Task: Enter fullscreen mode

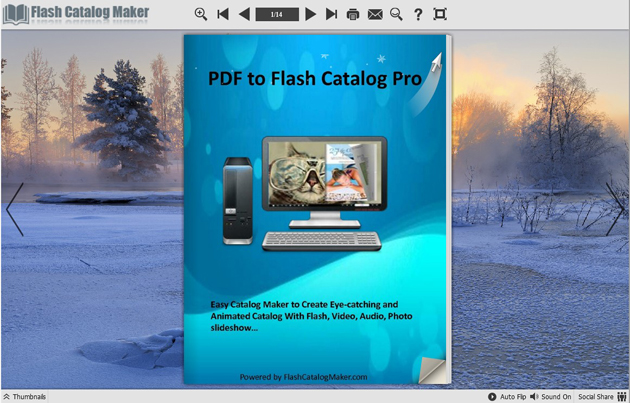Action: [x=440, y=14]
